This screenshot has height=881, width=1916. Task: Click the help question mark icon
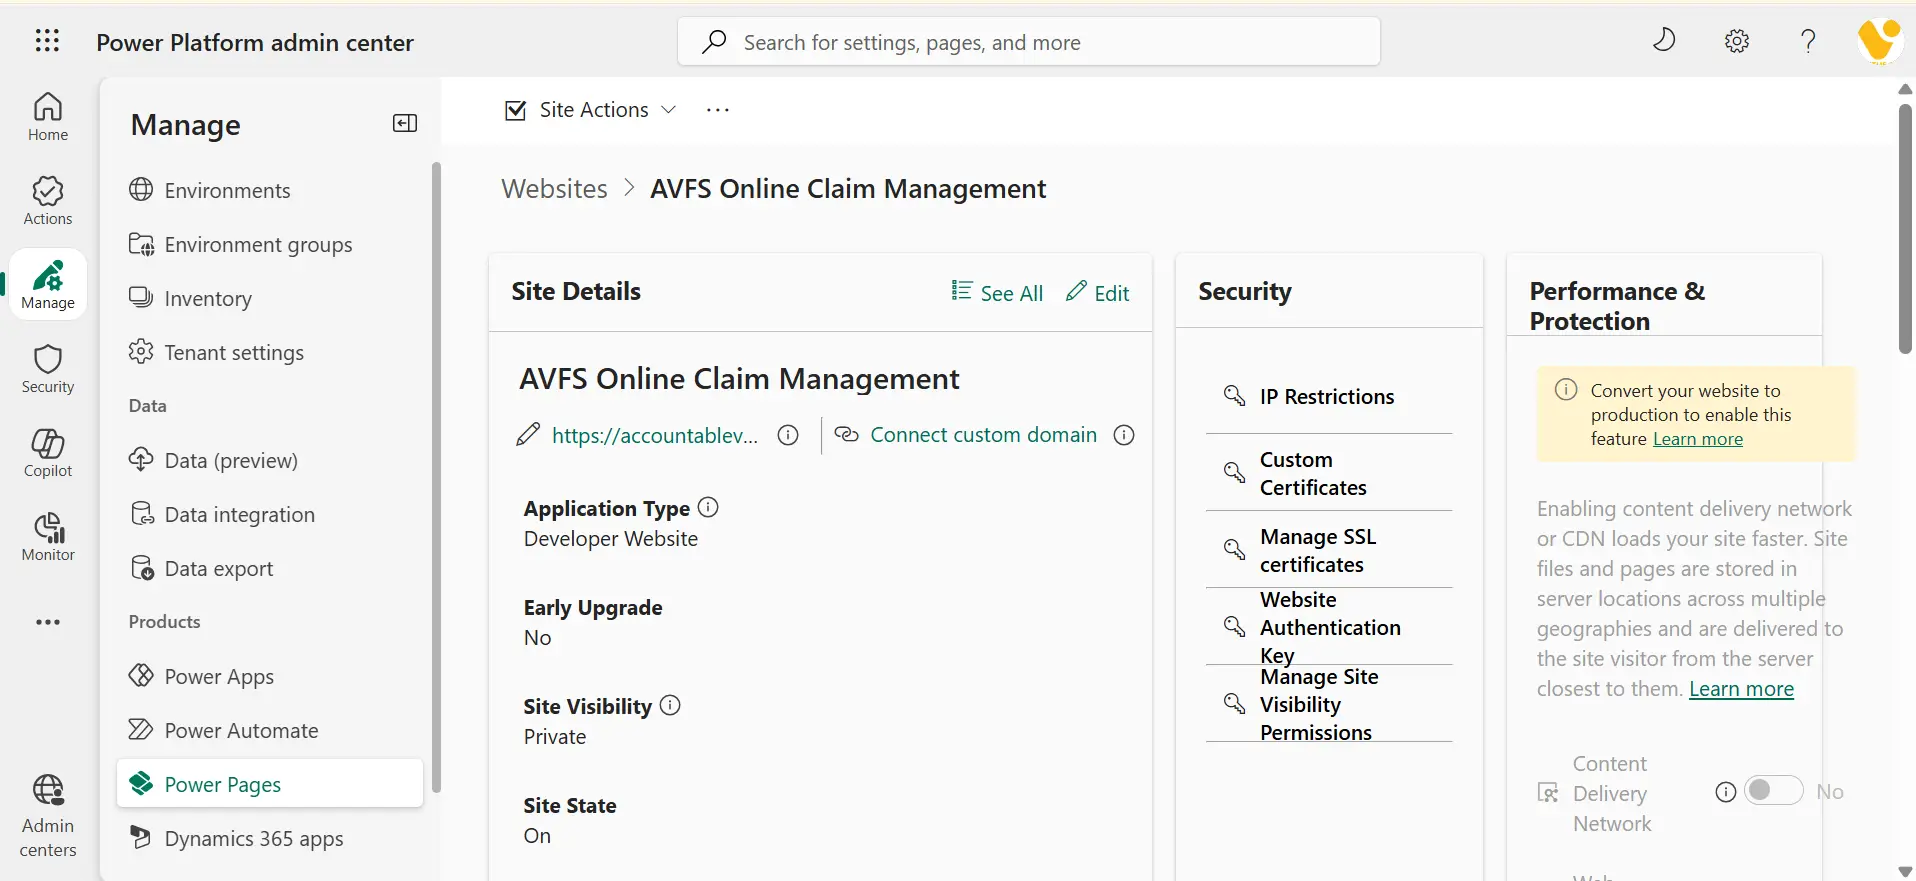click(x=1807, y=41)
